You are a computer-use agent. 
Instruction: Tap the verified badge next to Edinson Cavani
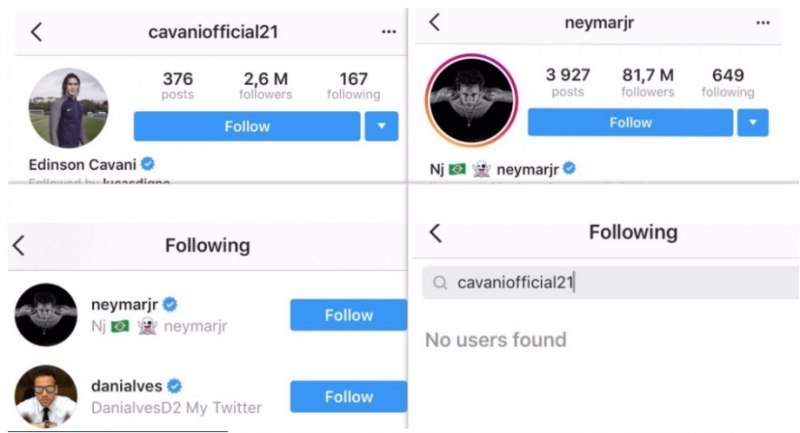tap(148, 164)
